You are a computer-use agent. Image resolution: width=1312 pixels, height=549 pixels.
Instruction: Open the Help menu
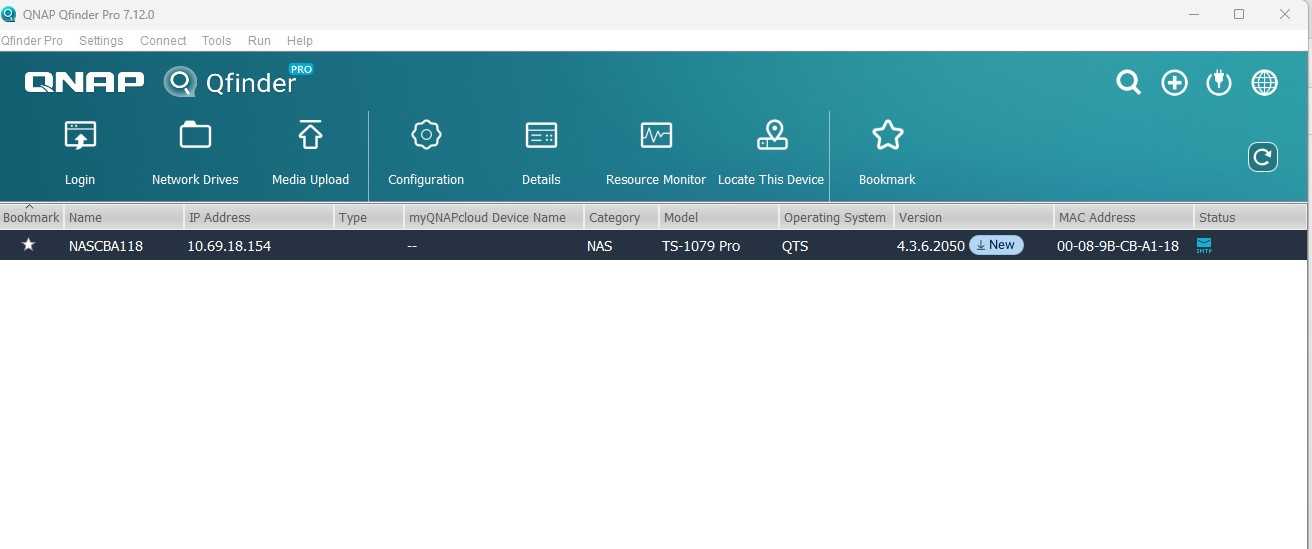pos(300,41)
